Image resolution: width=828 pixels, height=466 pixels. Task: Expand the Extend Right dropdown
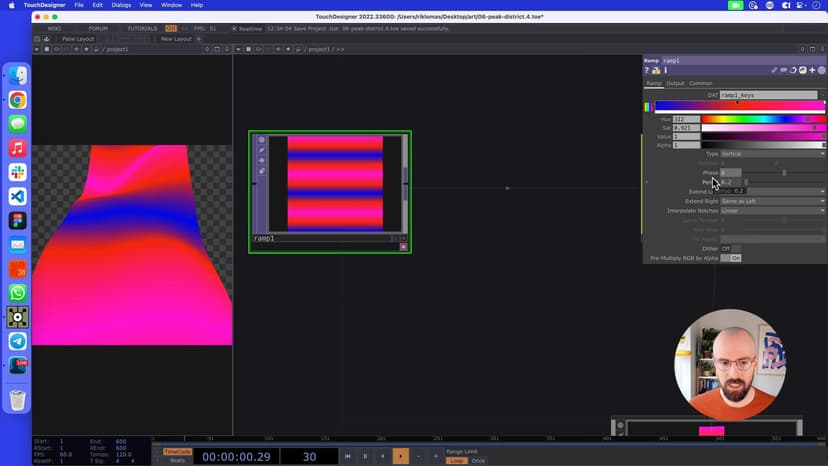click(x=772, y=201)
